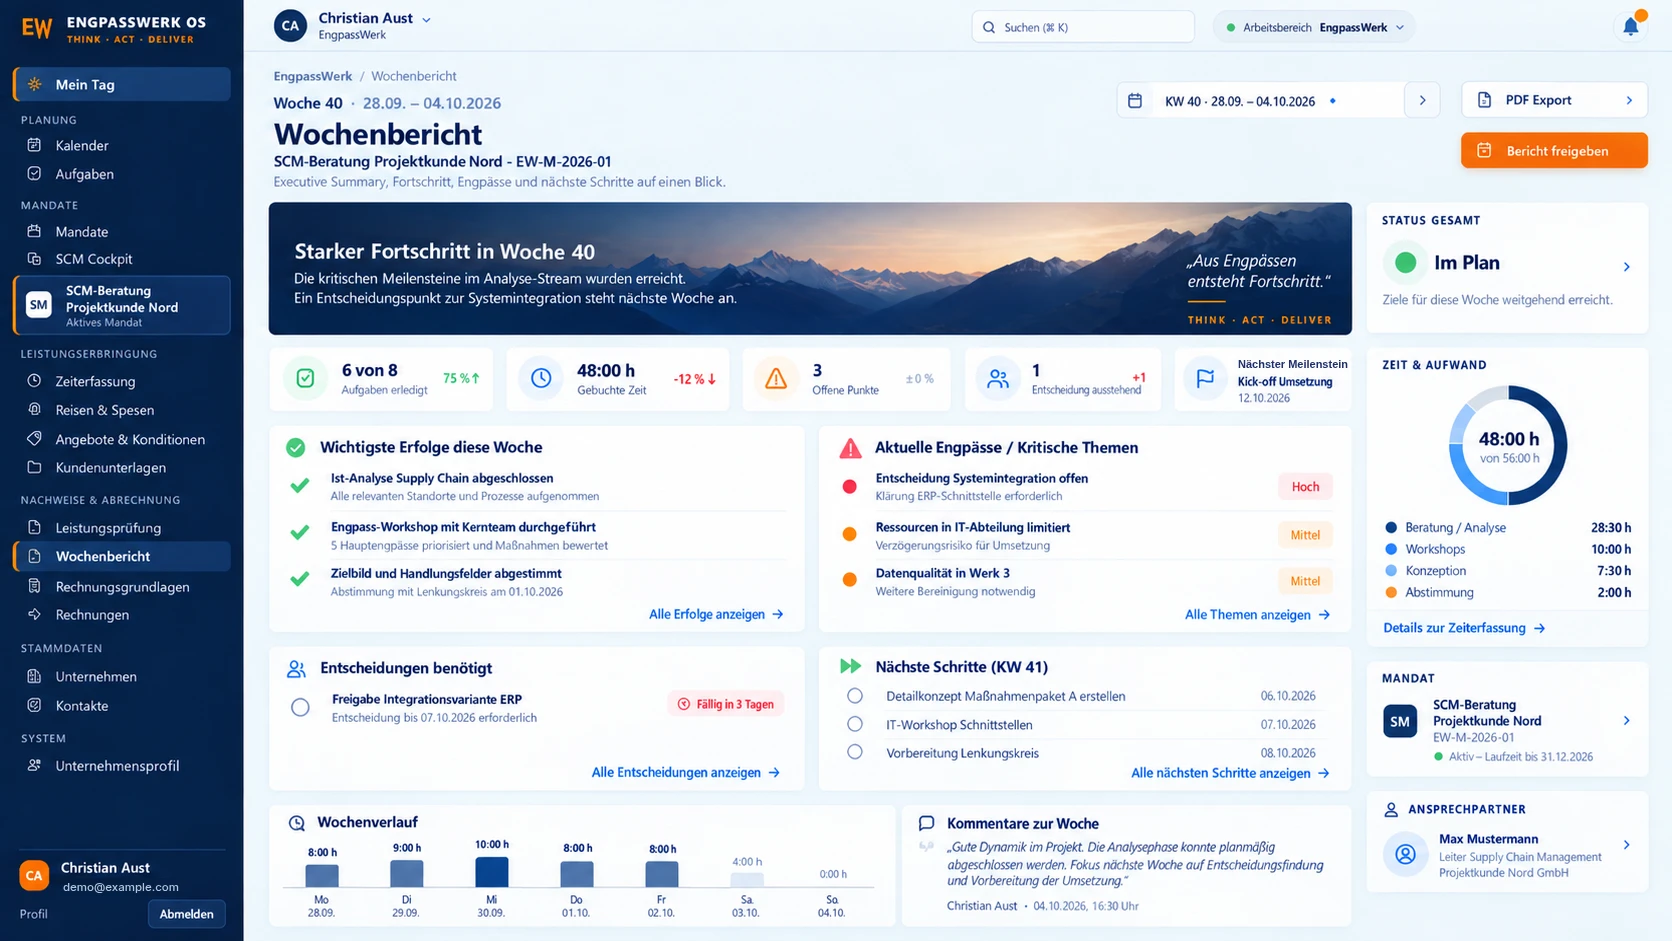Open the Mandat card chevron for EW-M-2026-01
The width and height of the screenshot is (1672, 941).
(x=1627, y=721)
